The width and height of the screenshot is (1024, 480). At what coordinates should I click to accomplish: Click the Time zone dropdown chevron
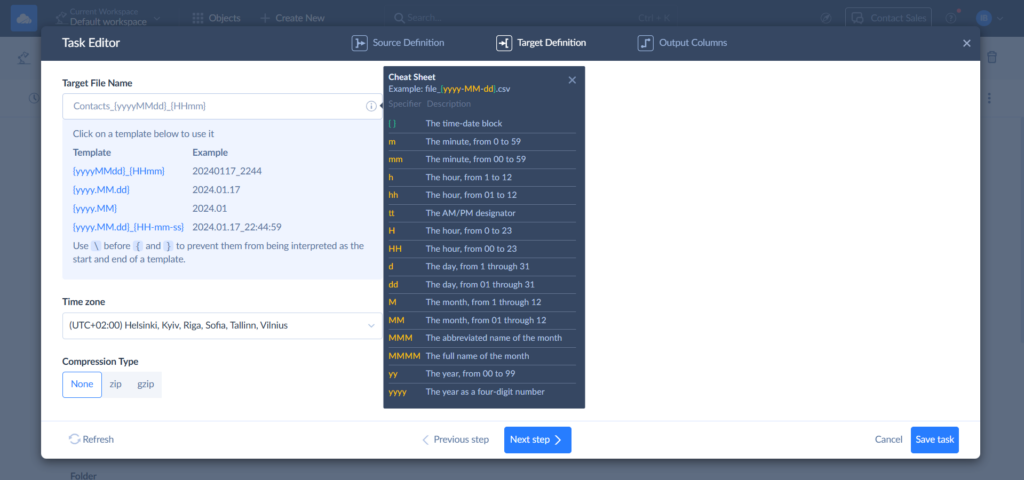point(371,325)
